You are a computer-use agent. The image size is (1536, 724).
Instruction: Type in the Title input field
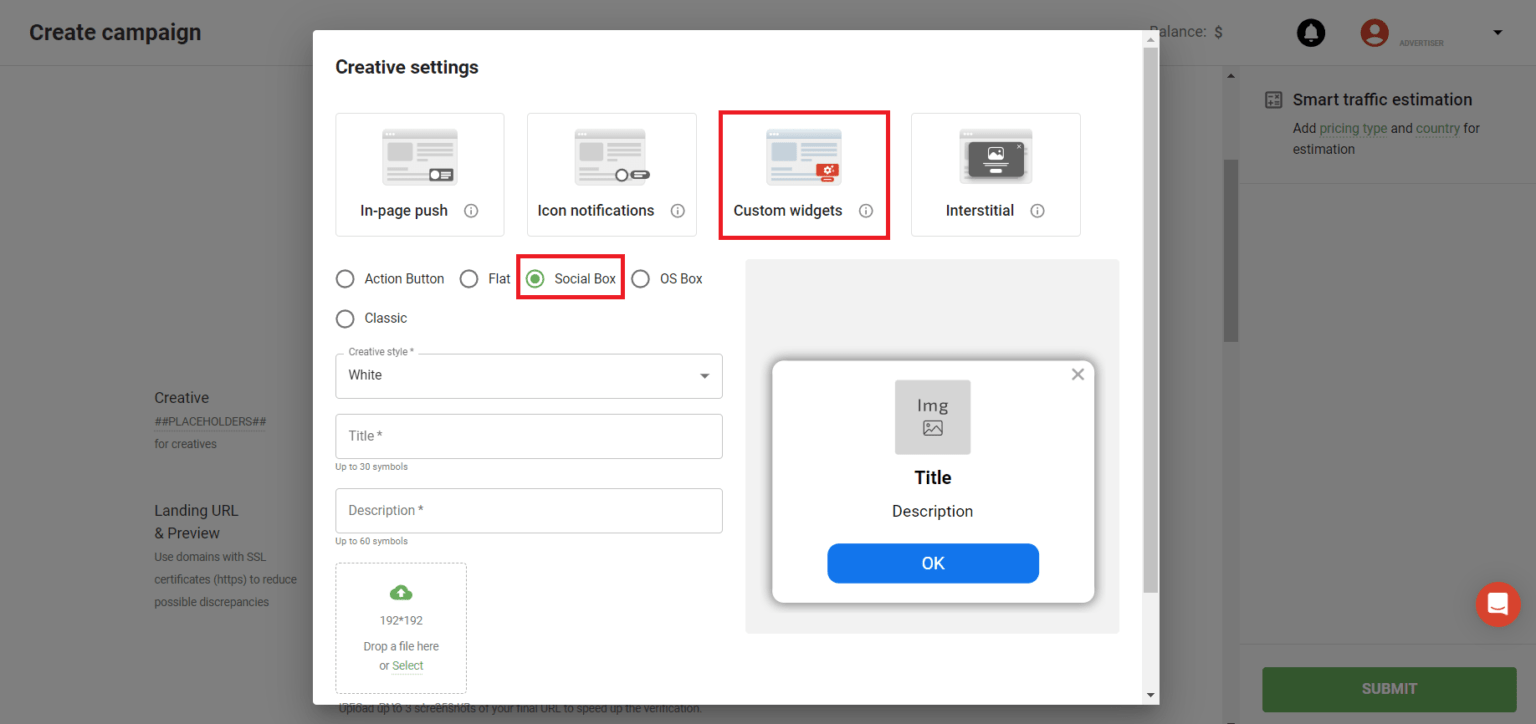pyautogui.click(x=528, y=436)
